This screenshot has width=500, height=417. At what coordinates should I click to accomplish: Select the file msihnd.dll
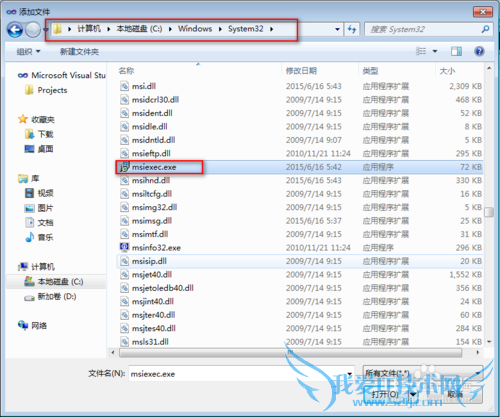[300, 180]
